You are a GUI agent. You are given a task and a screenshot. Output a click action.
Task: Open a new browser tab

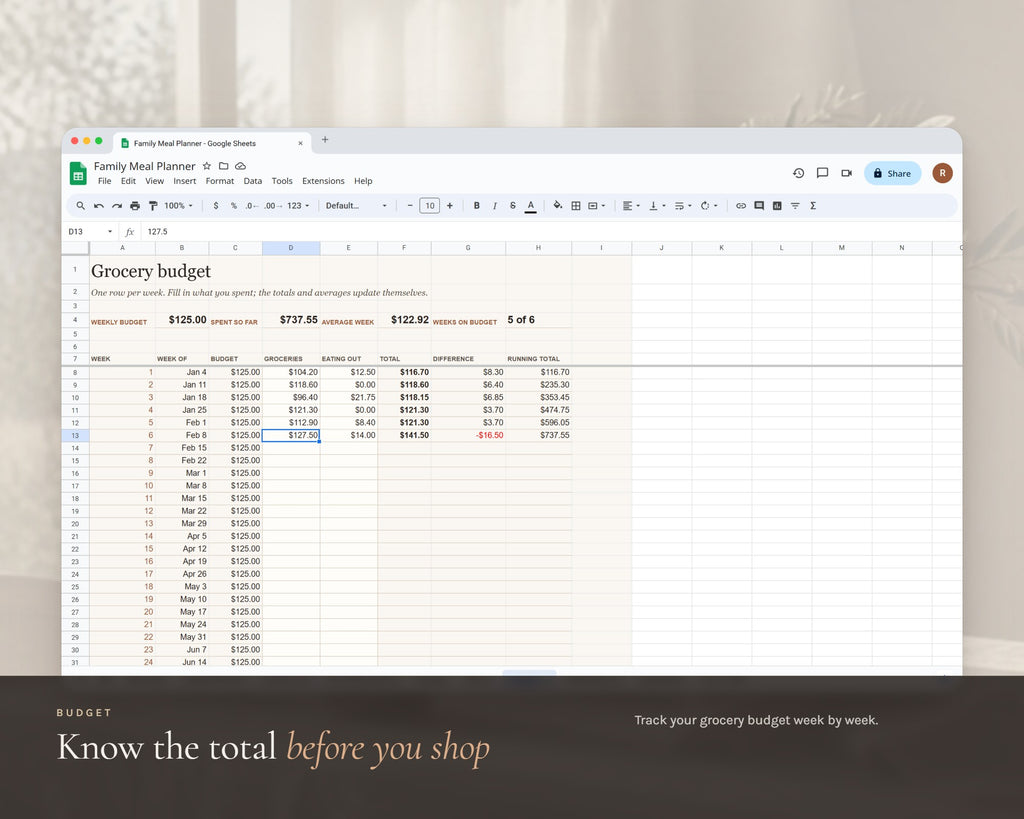pyautogui.click(x=325, y=140)
